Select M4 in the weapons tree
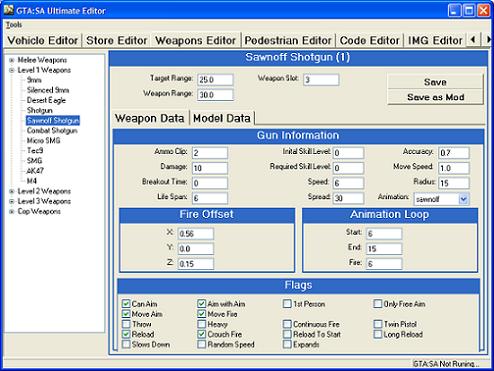The image size is (494, 371). point(32,181)
